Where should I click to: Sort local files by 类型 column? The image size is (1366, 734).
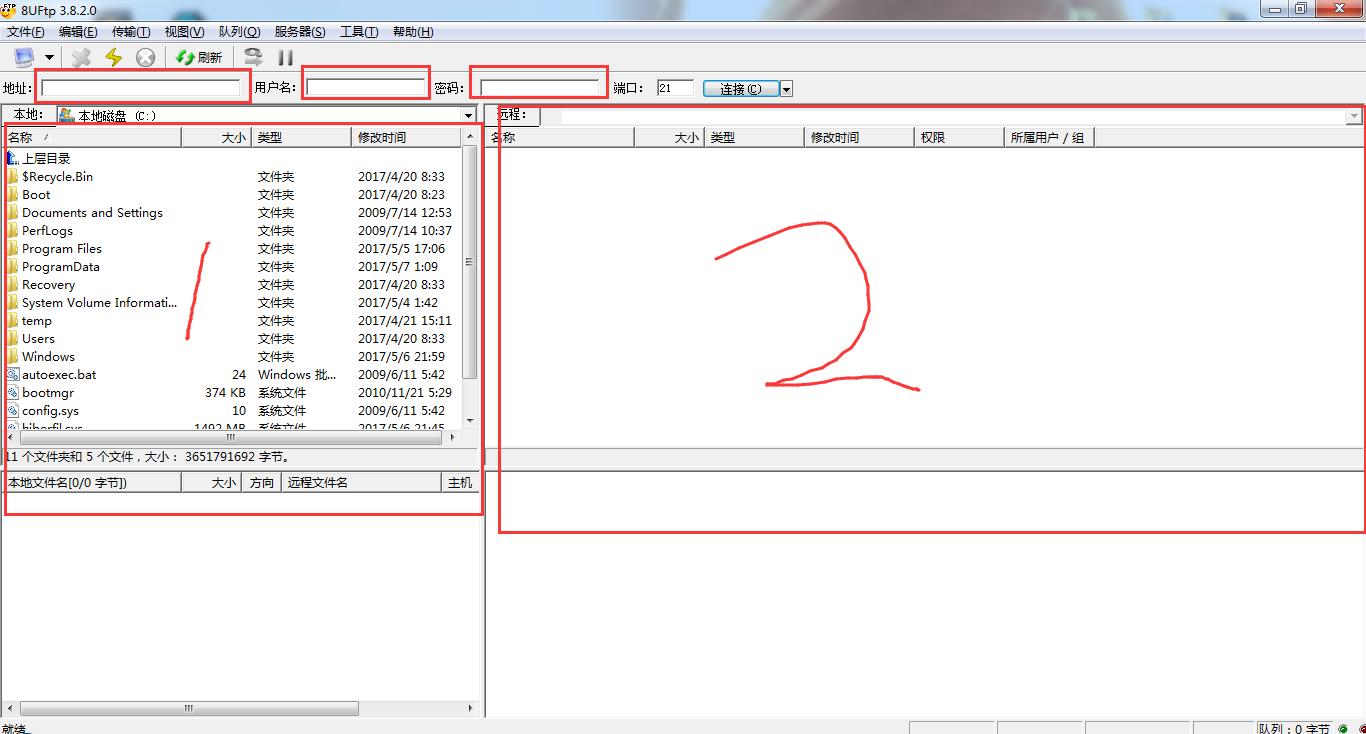[301, 137]
